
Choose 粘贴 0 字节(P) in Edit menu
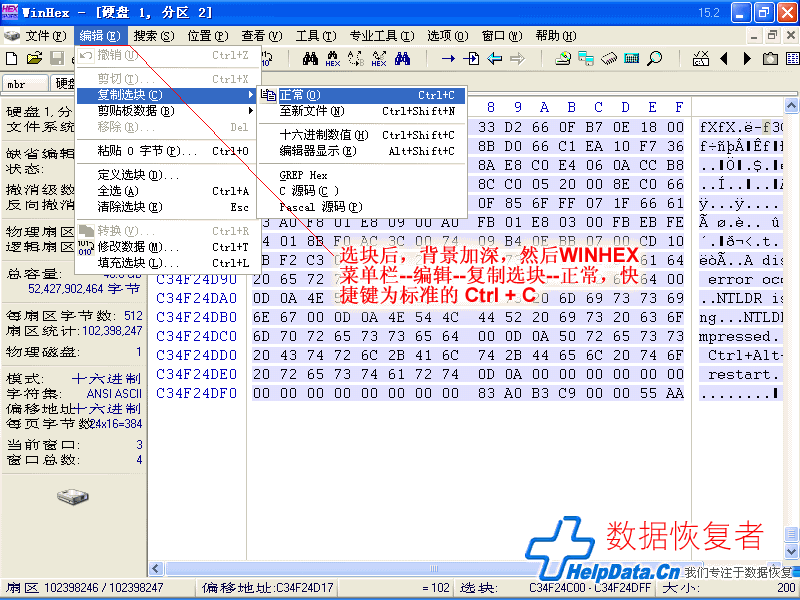pyautogui.click(x=166, y=151)
